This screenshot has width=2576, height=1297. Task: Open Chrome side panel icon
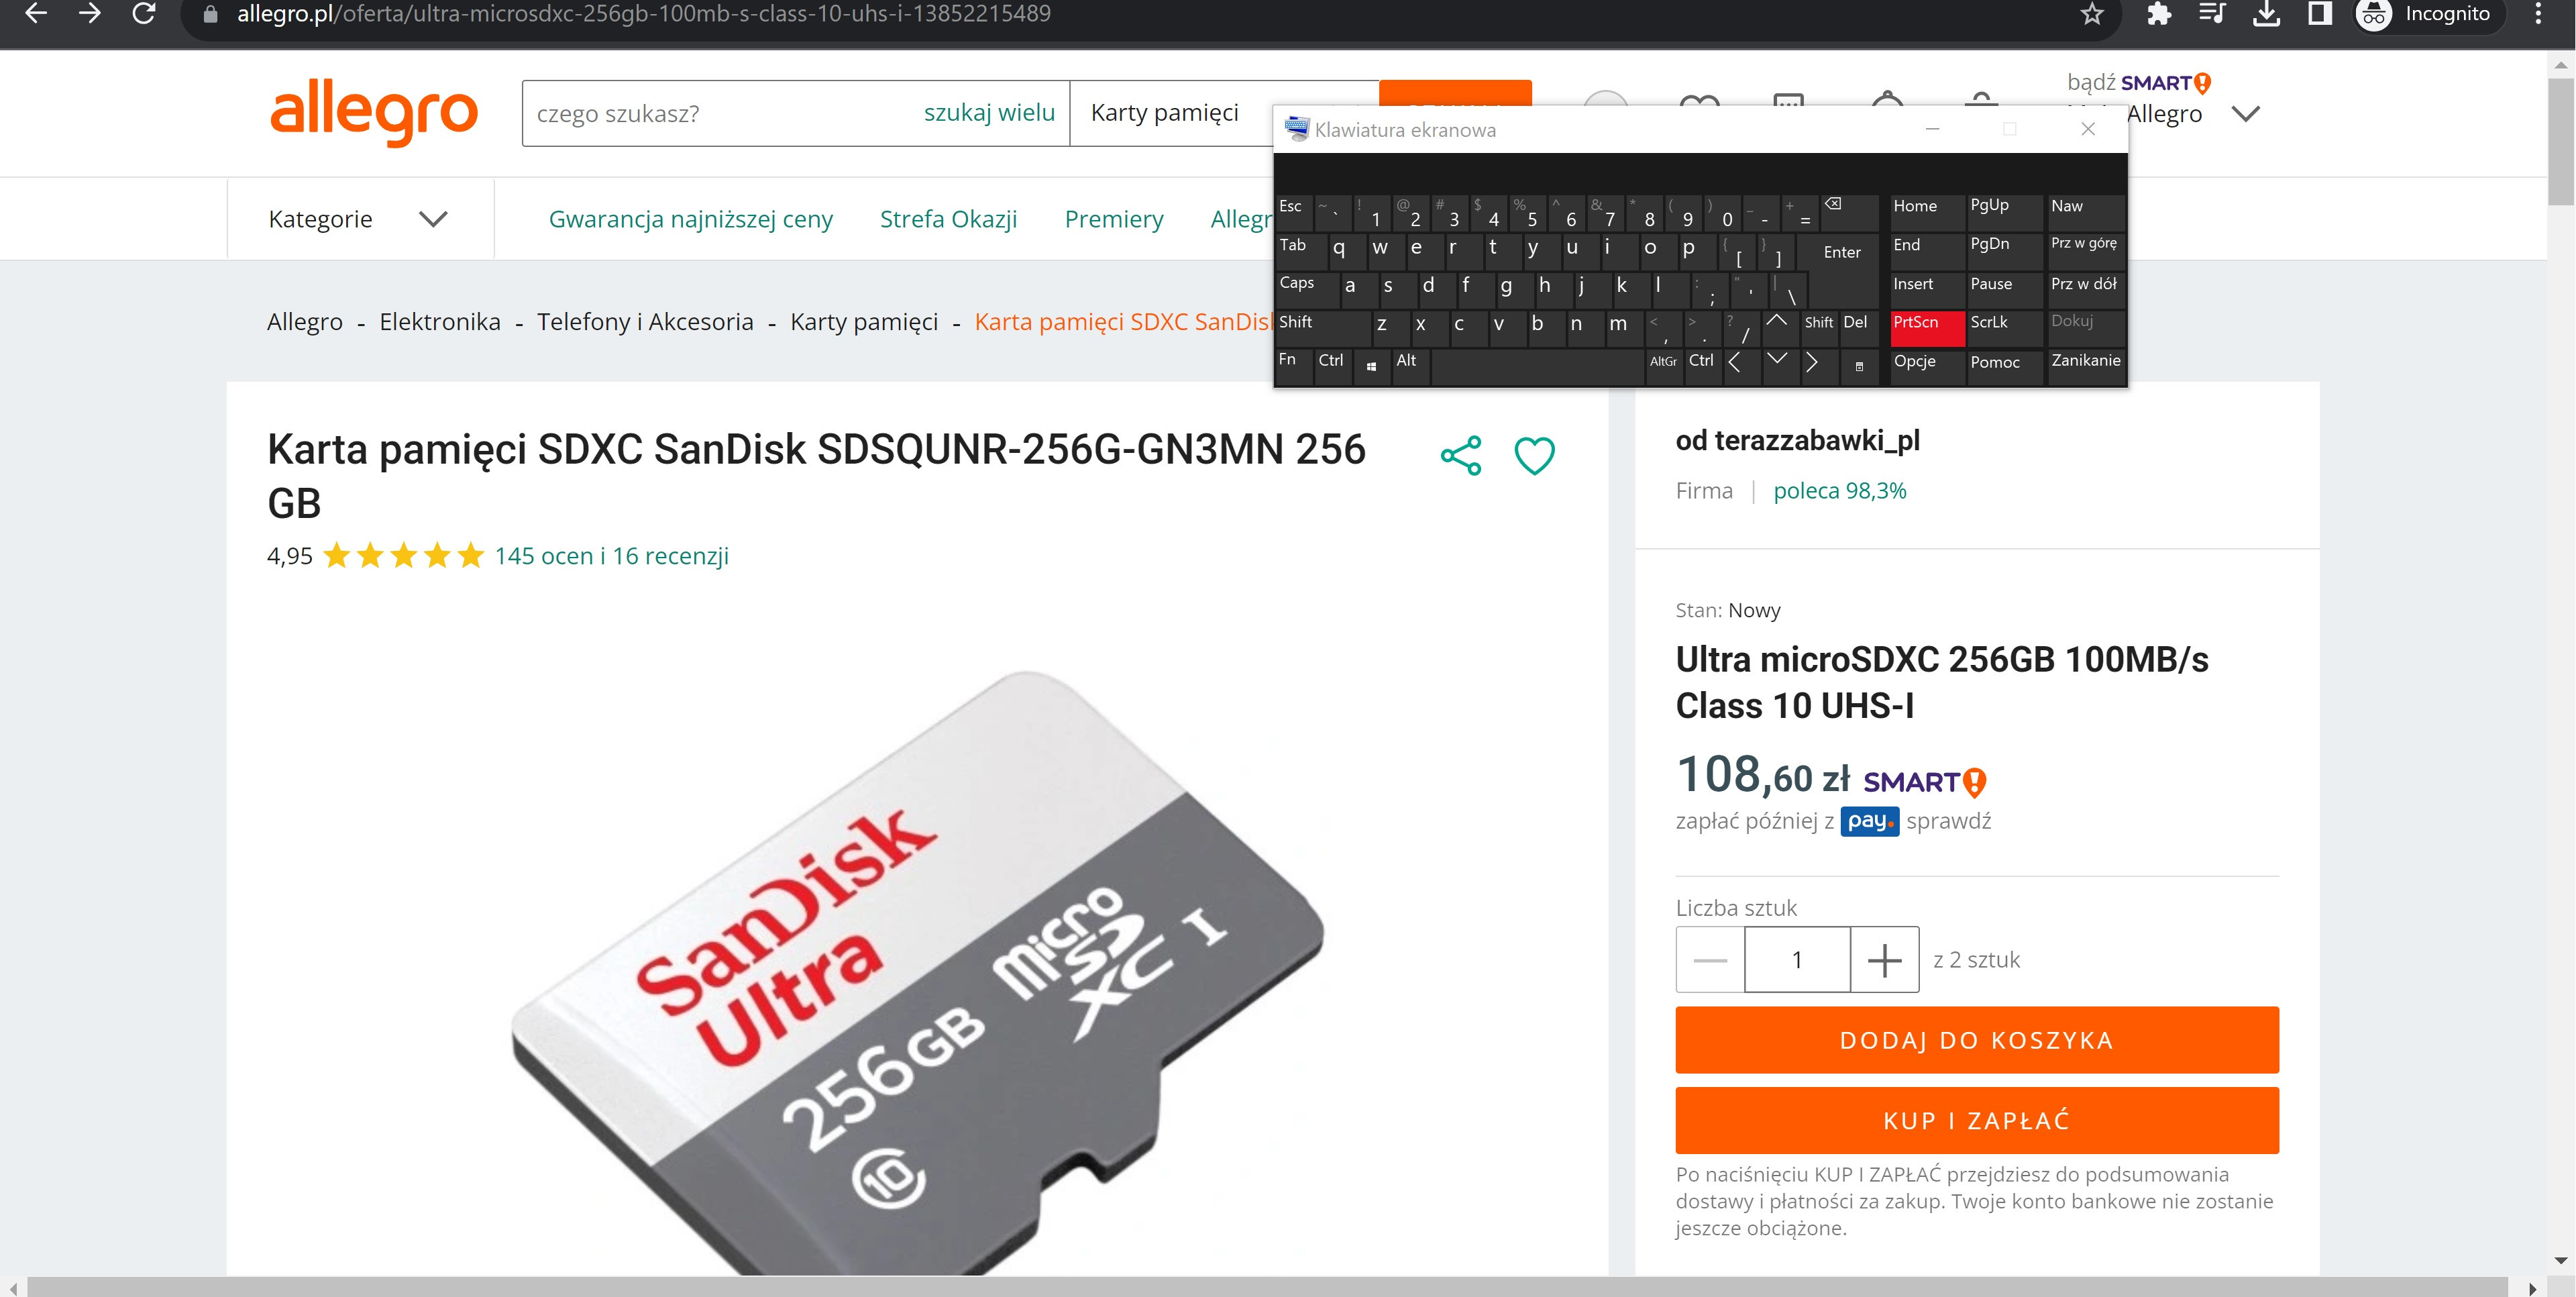coord(2319,14)
